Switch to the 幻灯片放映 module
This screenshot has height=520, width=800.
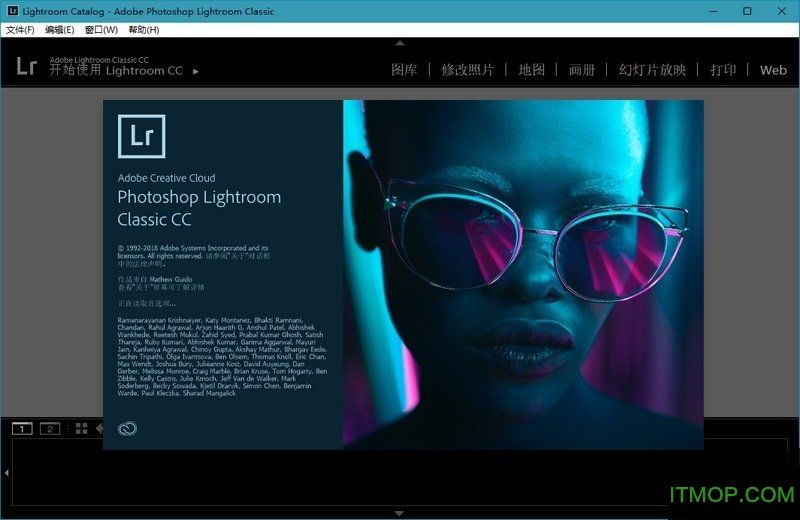tap(652, 70)
